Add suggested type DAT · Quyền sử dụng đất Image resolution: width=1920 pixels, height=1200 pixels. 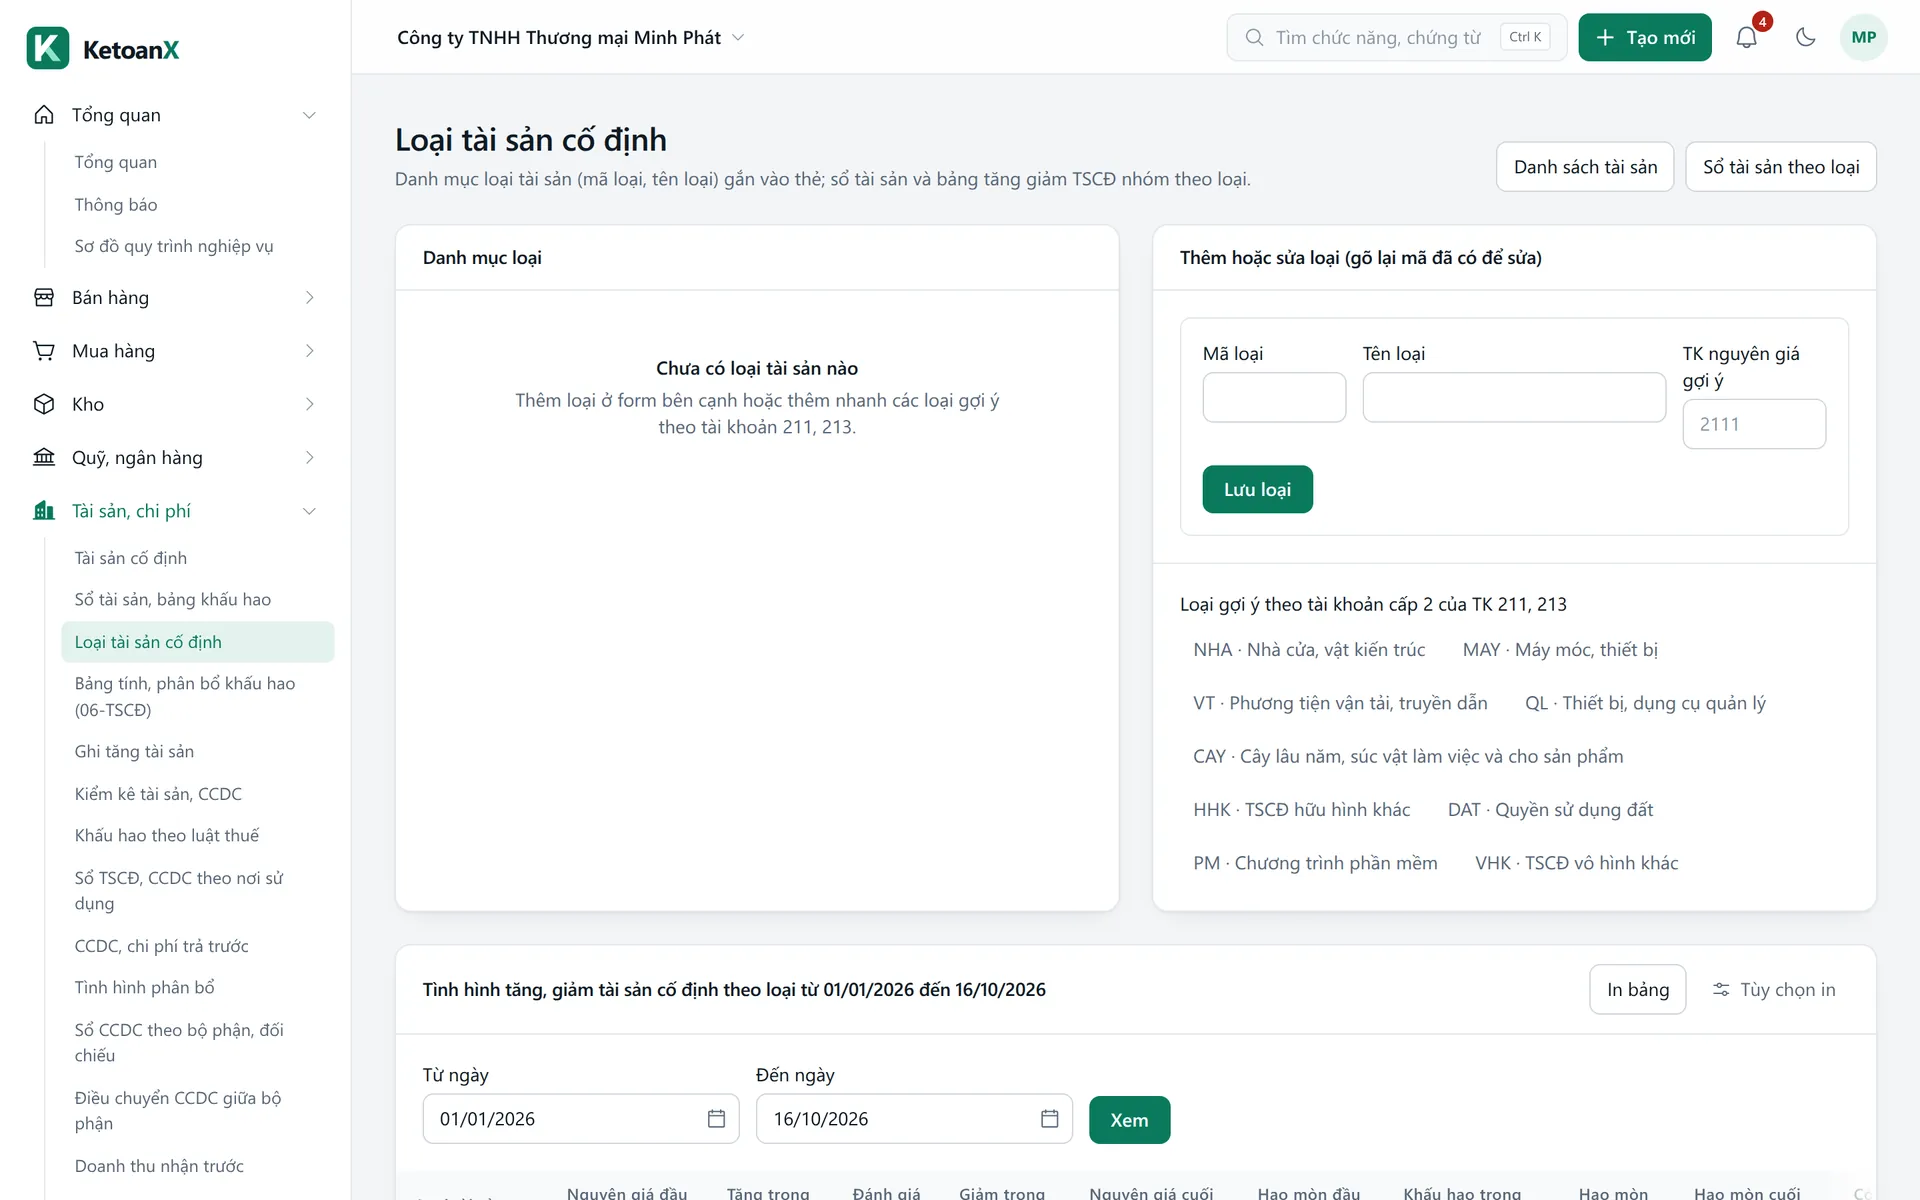1550,810
